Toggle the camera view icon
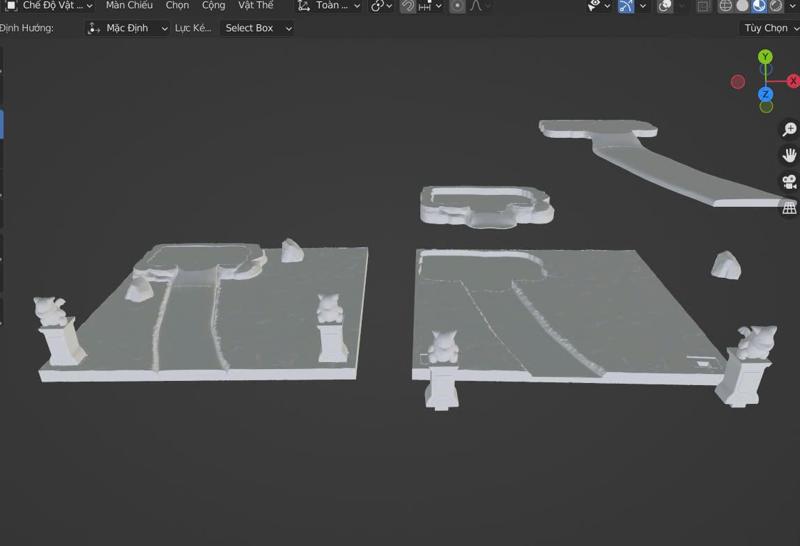The height and width of the screenshot is (546, 800). coord(789,182)
